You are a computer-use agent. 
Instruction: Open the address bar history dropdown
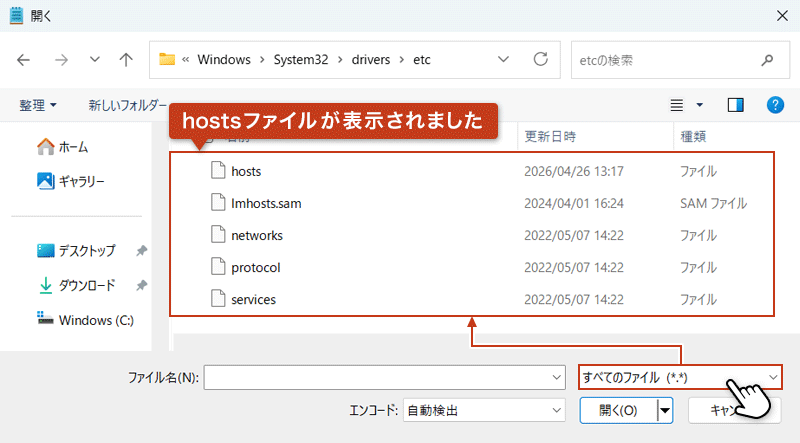coord(503,59)
